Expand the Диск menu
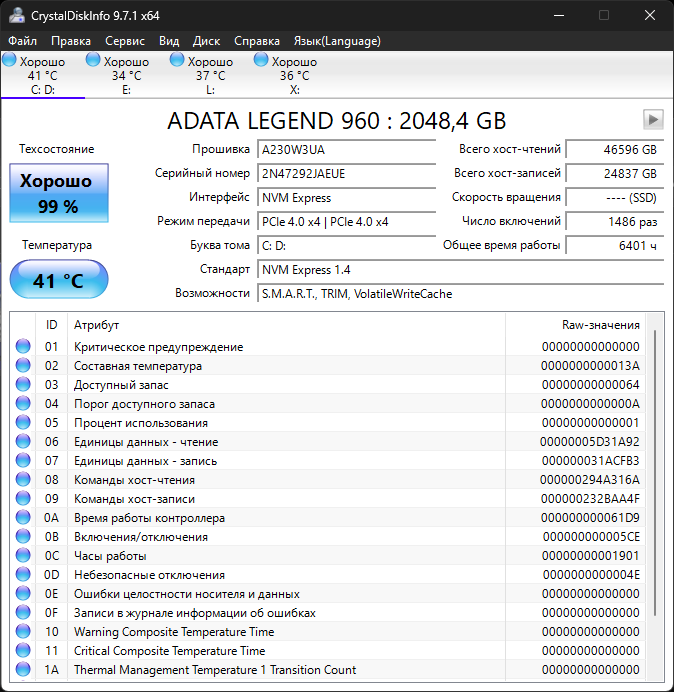 206,41
